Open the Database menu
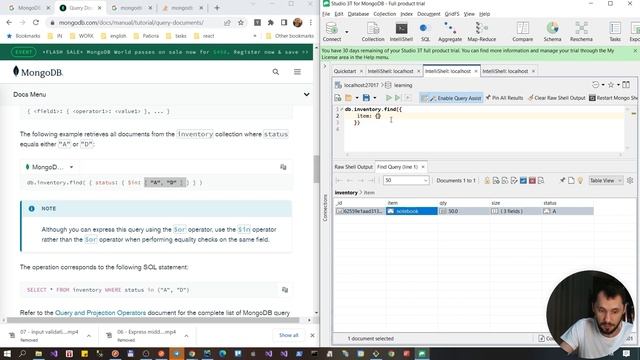Screen dimensions: 640x360 coord(358,14)
